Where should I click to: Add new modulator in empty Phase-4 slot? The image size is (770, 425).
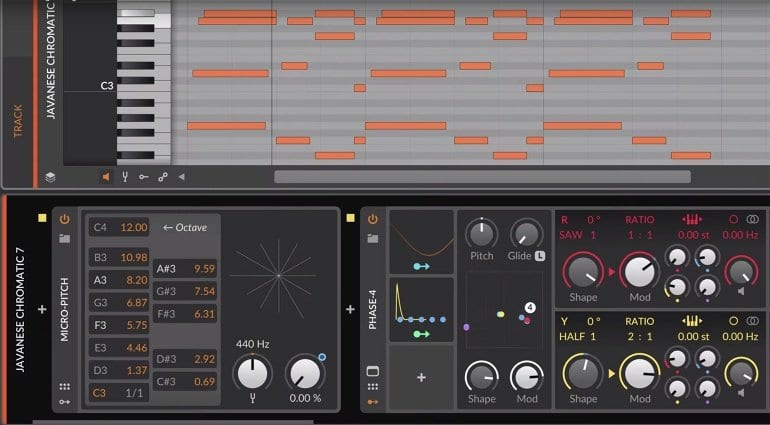click(421, 378)
